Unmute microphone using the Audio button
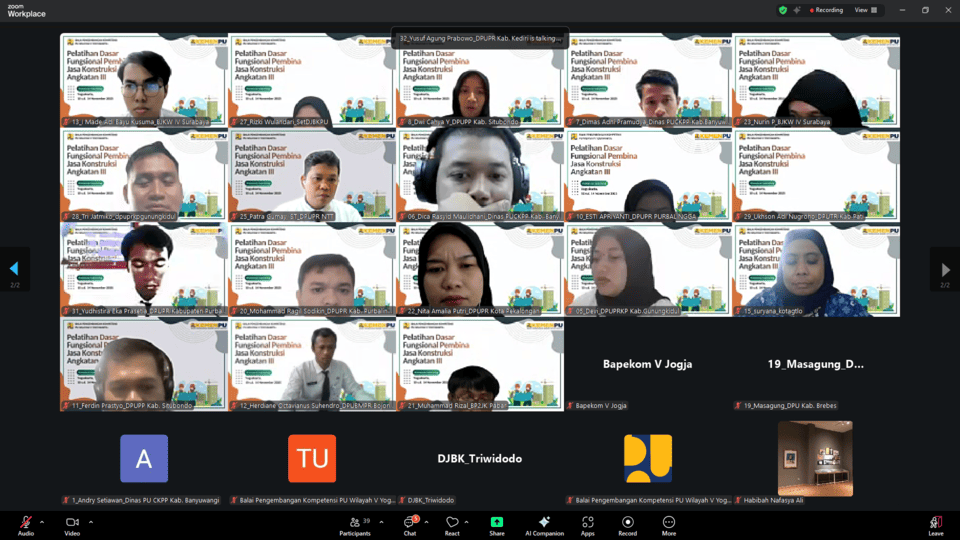The height and width of the screenshot is (540, 960). point(25,523)
